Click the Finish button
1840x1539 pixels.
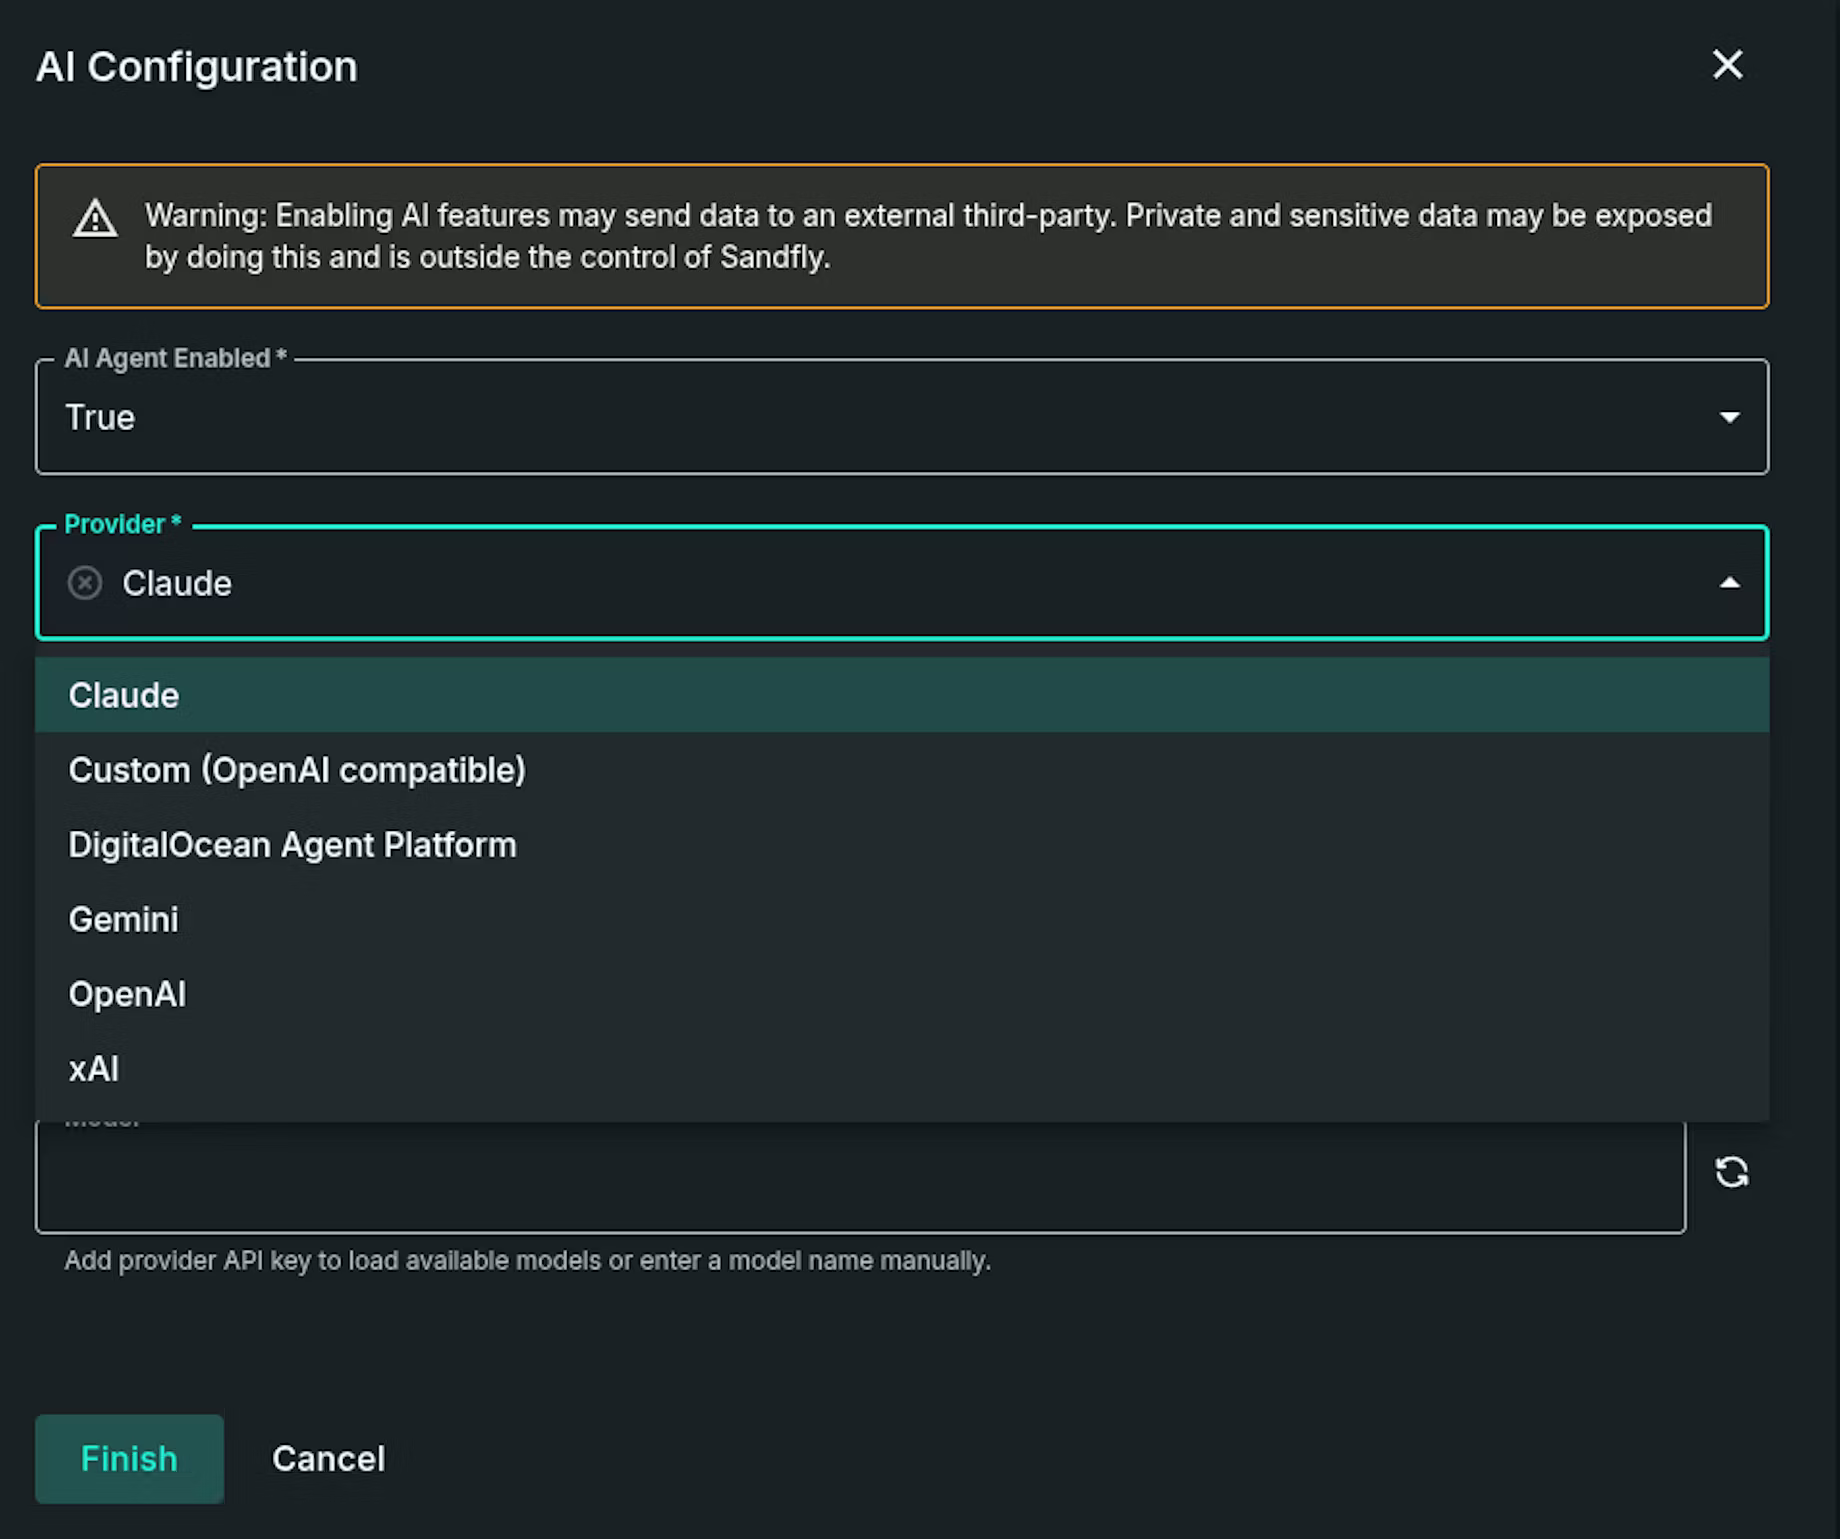tap(129, 1458)
